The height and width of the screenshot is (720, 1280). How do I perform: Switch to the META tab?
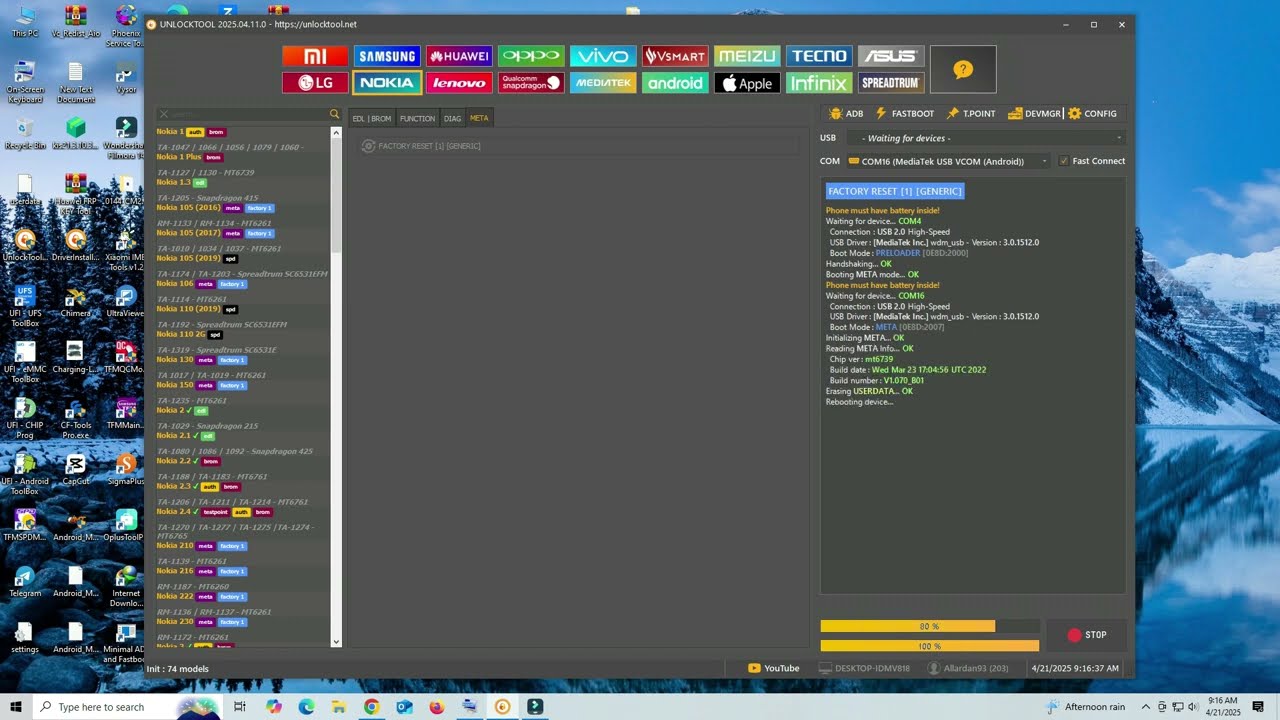[x=479, y=118]
